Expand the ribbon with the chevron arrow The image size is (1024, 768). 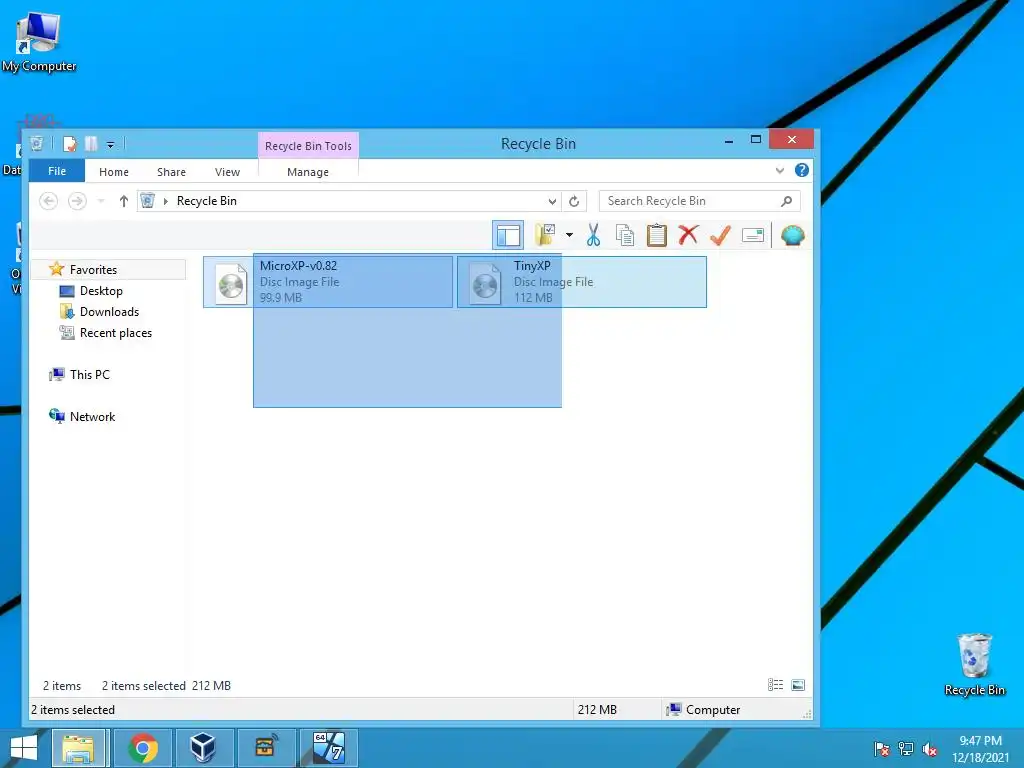779,170
